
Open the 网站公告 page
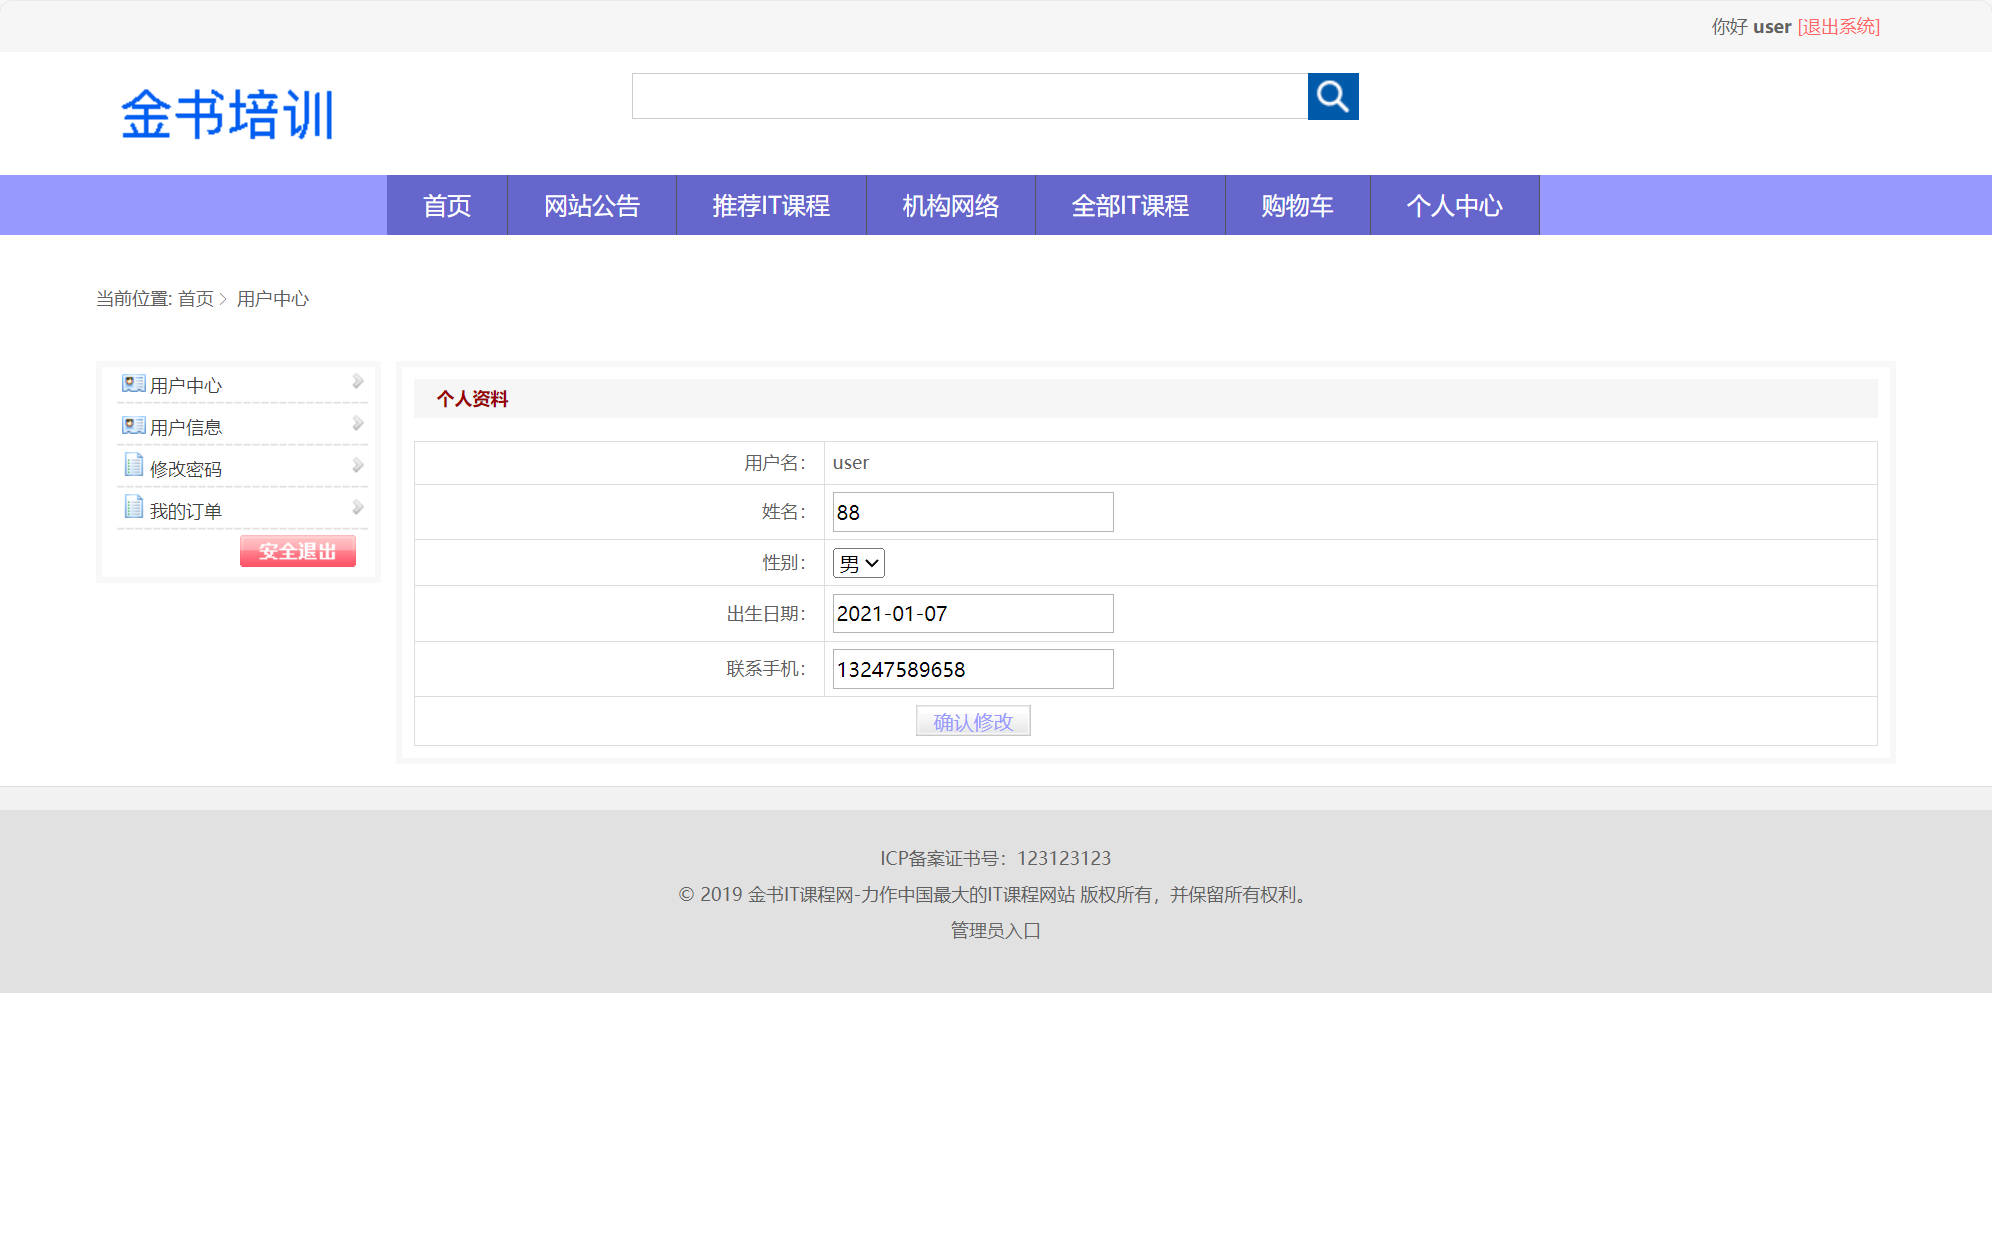pos(592,205)
